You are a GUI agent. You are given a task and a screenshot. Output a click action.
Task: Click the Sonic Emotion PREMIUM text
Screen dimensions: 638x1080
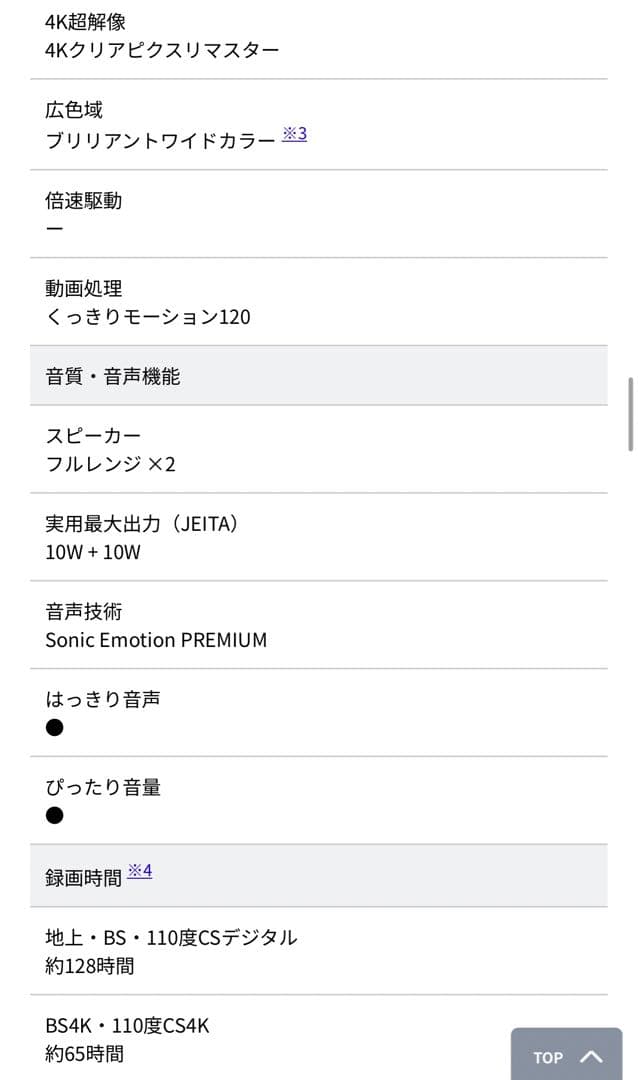point(156,640)
